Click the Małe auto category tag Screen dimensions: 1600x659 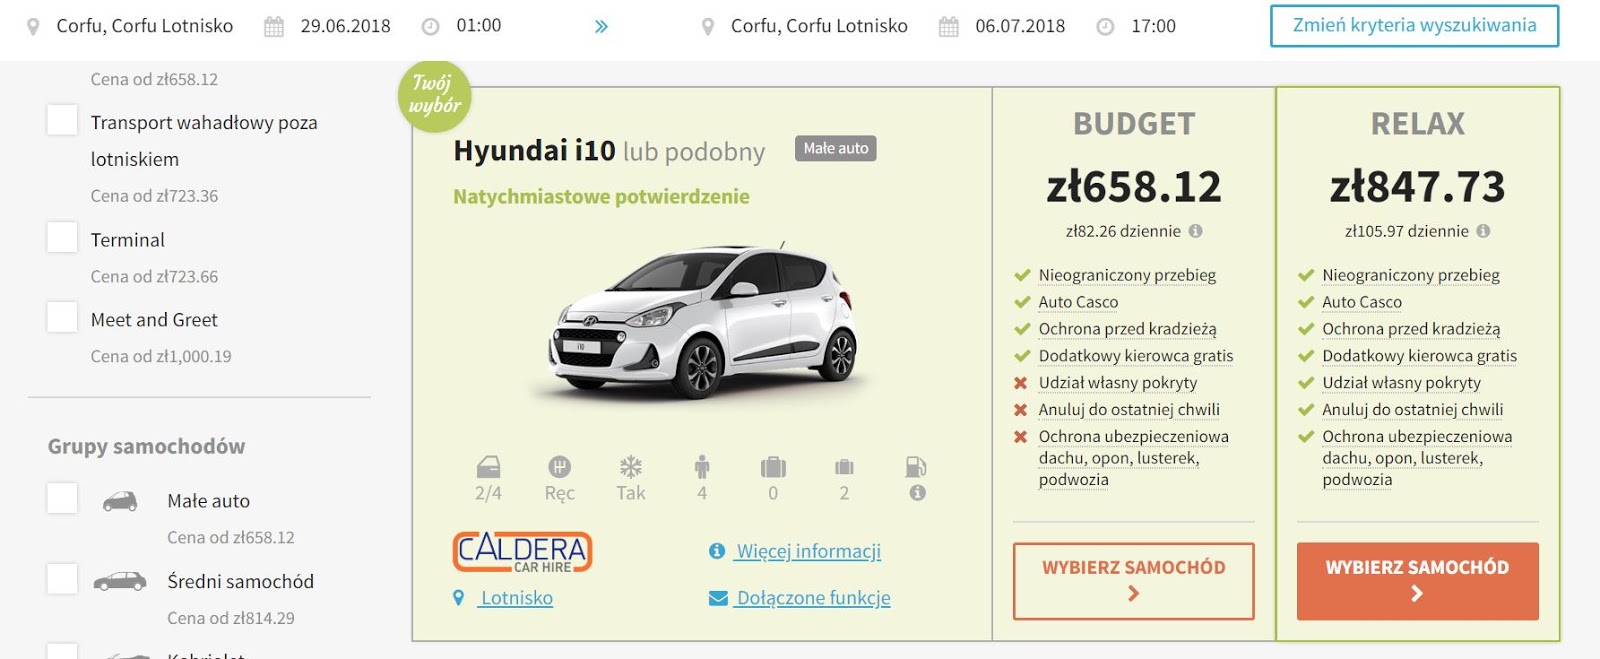[x=836, y=148]
